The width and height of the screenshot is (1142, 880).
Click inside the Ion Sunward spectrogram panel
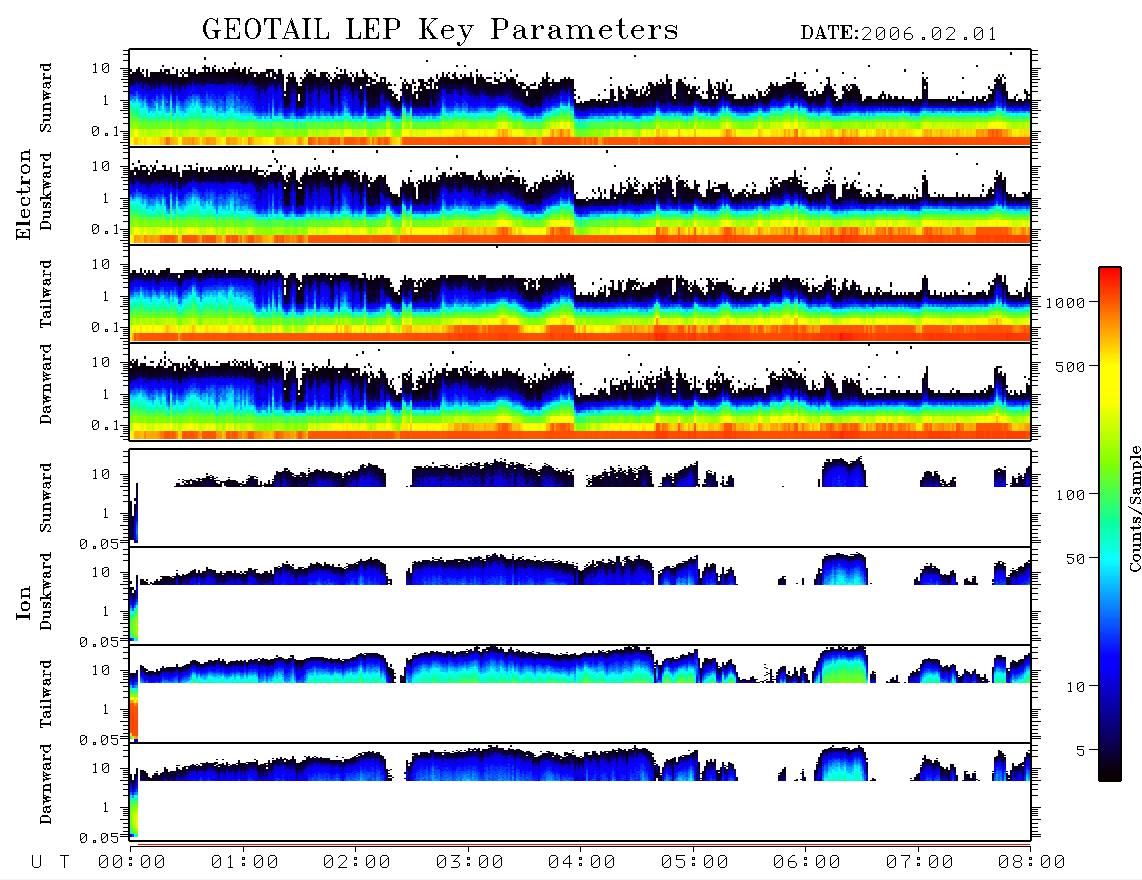[x=580, y=498]
